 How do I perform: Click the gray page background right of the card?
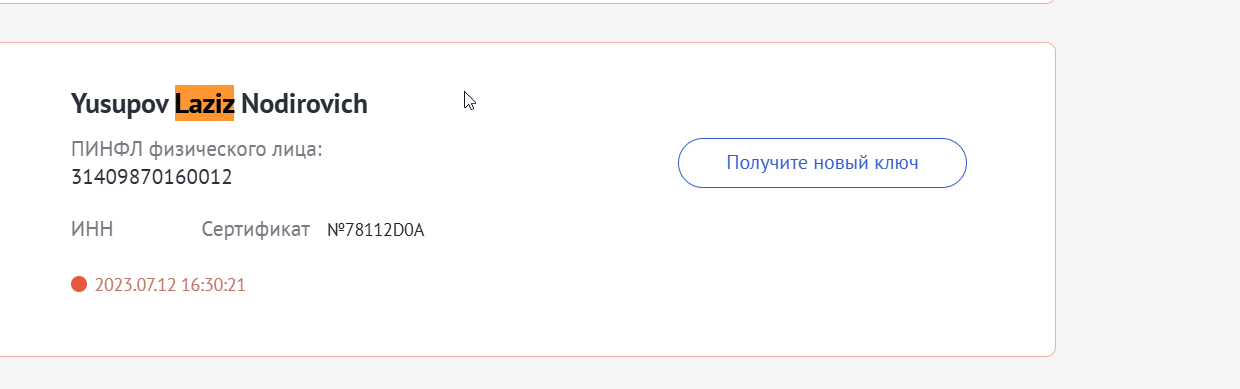tap(1148, 200)
